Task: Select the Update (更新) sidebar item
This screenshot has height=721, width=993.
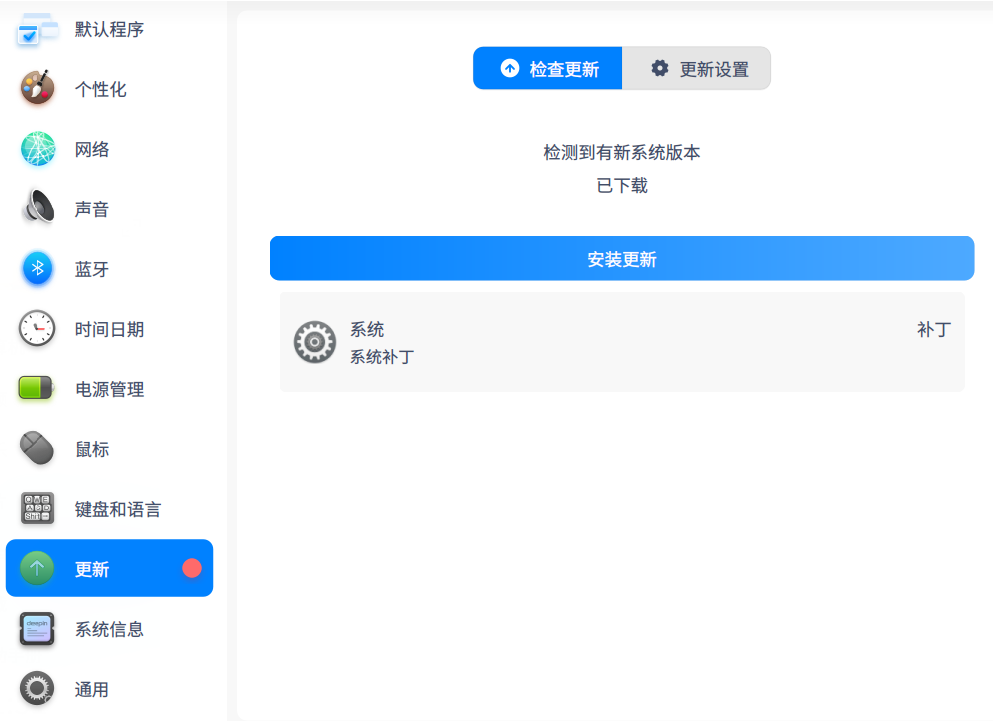Action: point(109,569)
